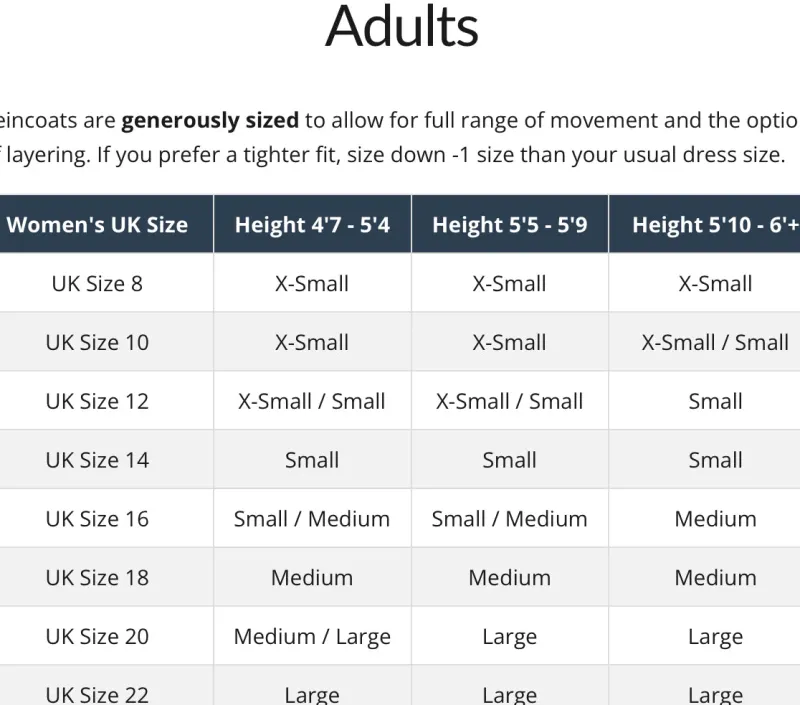Click the UK Size 18 row label
This screenshot has width=800, height=705.
tap(97, 578)
